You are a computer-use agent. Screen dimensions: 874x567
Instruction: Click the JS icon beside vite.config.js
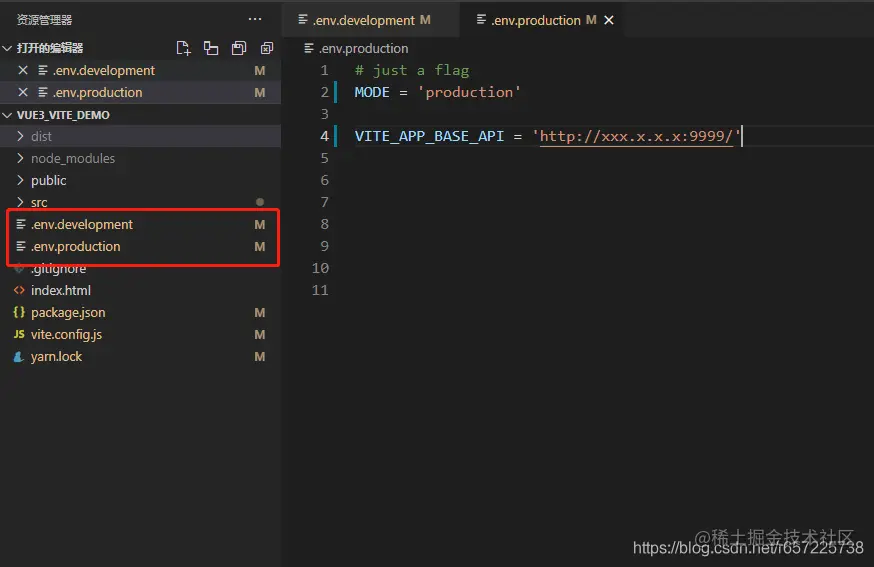[x=19, y=334]
